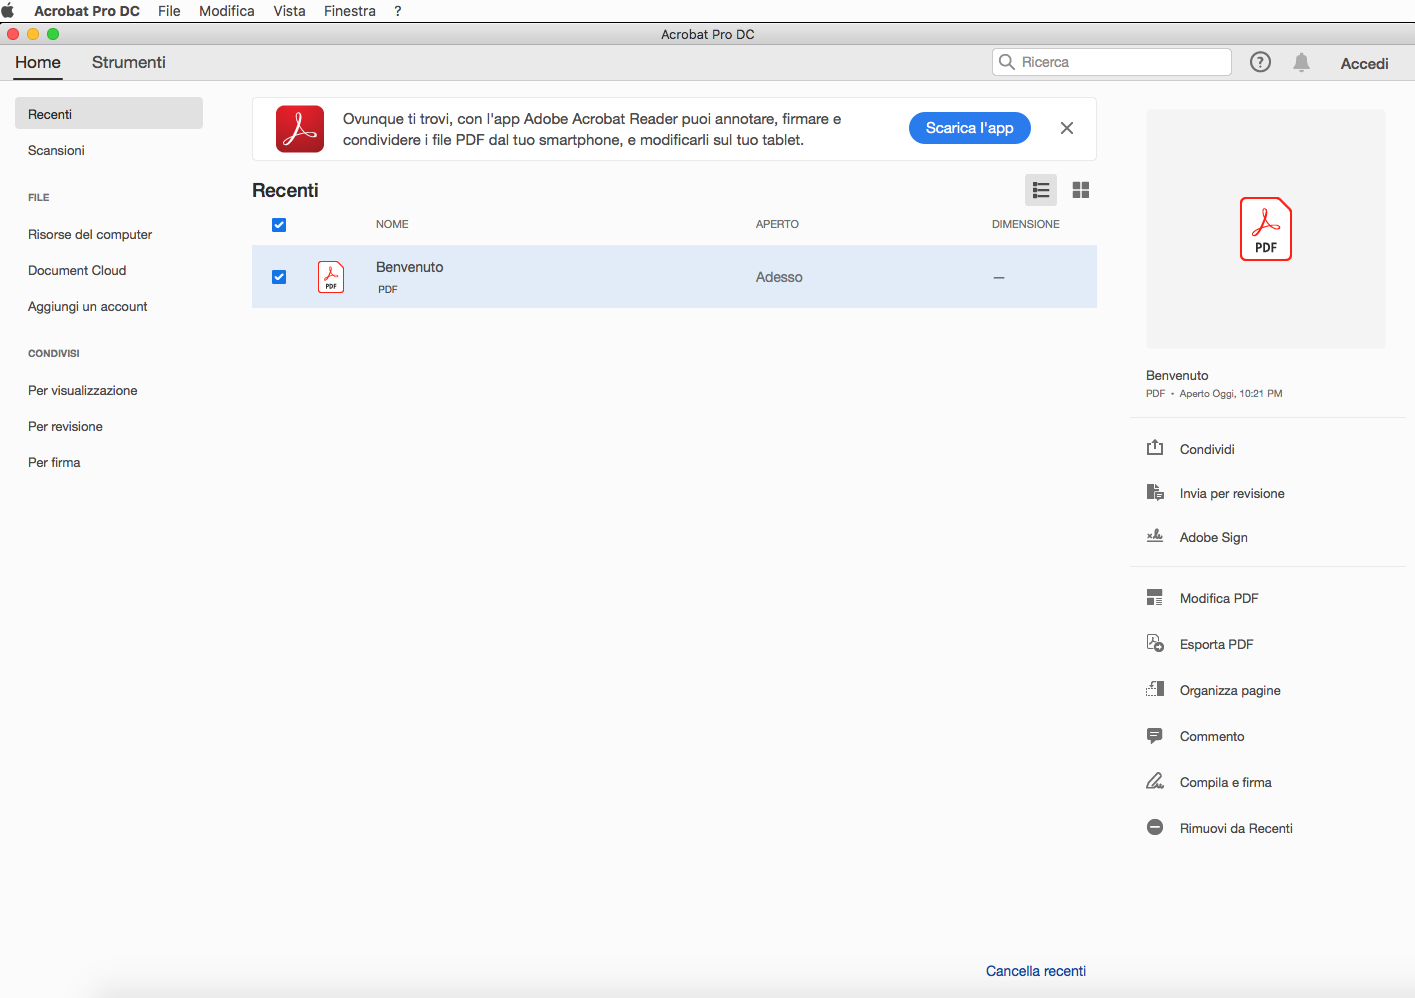Click the Invia per revisione label

click(x=1232, y=493)
